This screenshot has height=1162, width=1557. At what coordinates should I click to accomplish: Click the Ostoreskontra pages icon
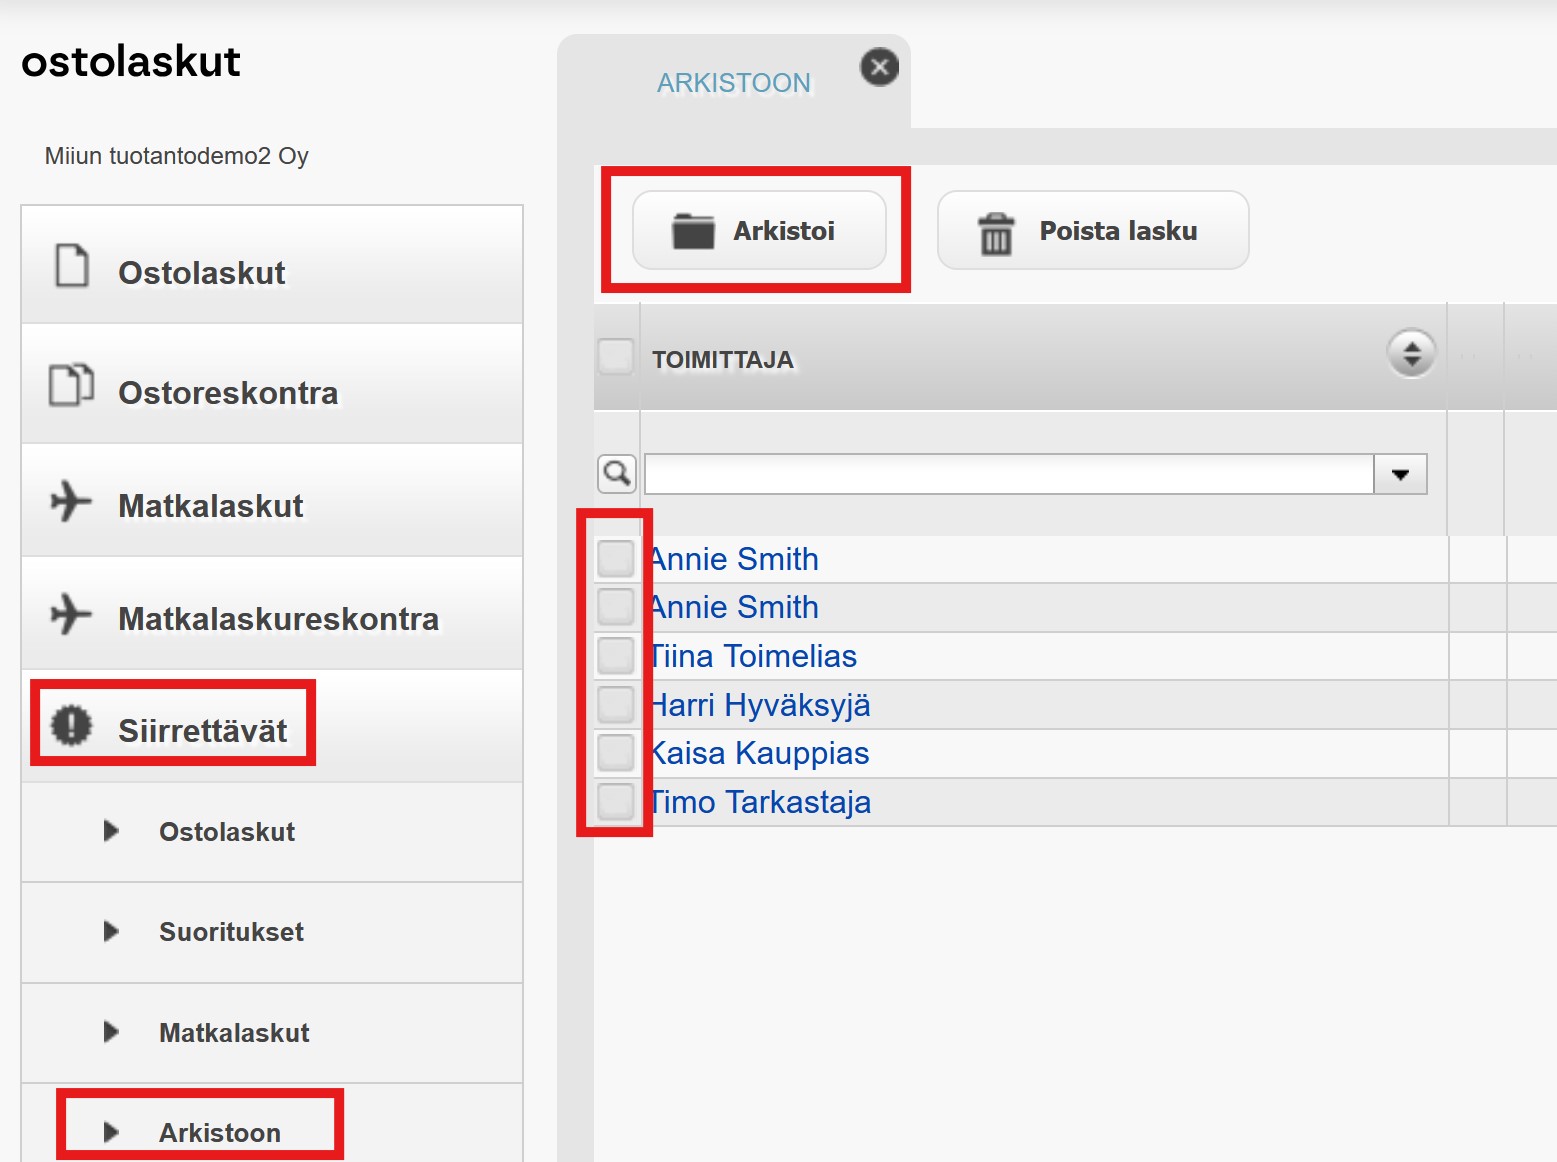[72, 385]
